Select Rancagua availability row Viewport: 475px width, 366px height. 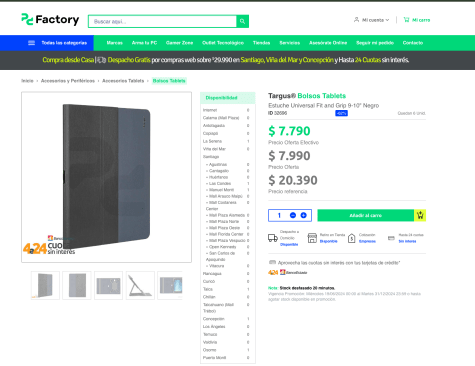226,273
